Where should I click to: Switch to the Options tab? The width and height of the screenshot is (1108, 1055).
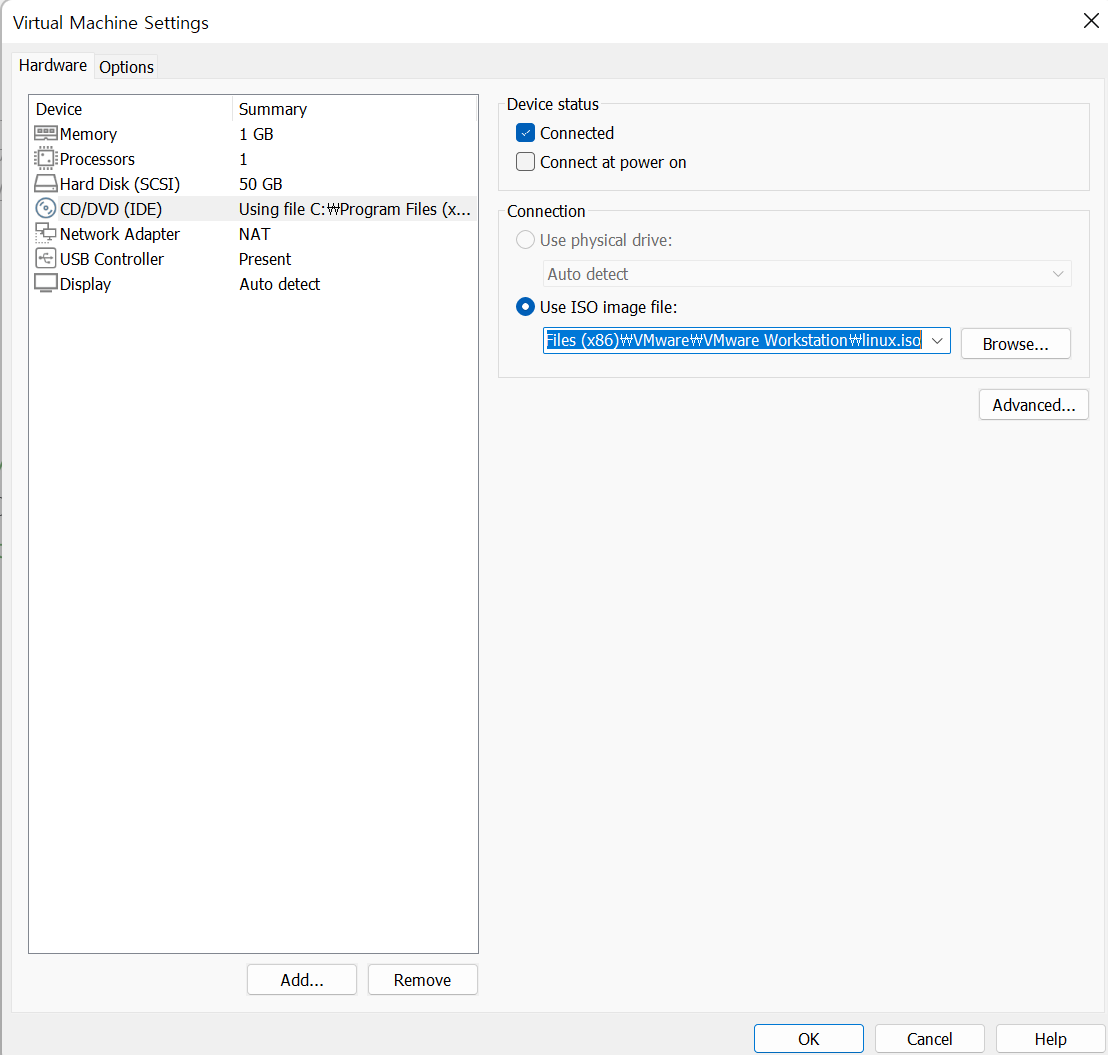[x=126, y=67]
